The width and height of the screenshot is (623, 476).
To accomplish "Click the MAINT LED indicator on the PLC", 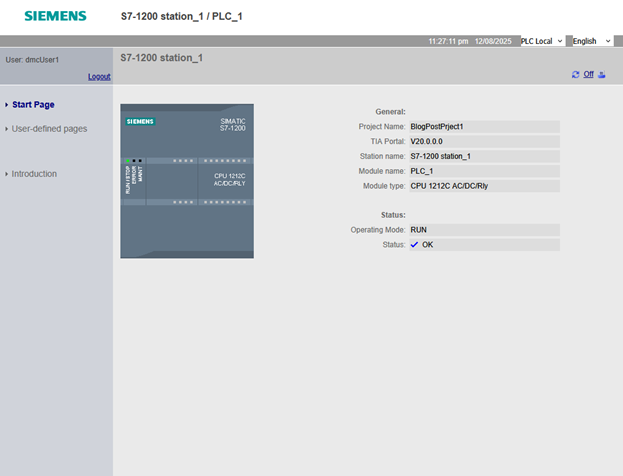I will coord(142,160).
